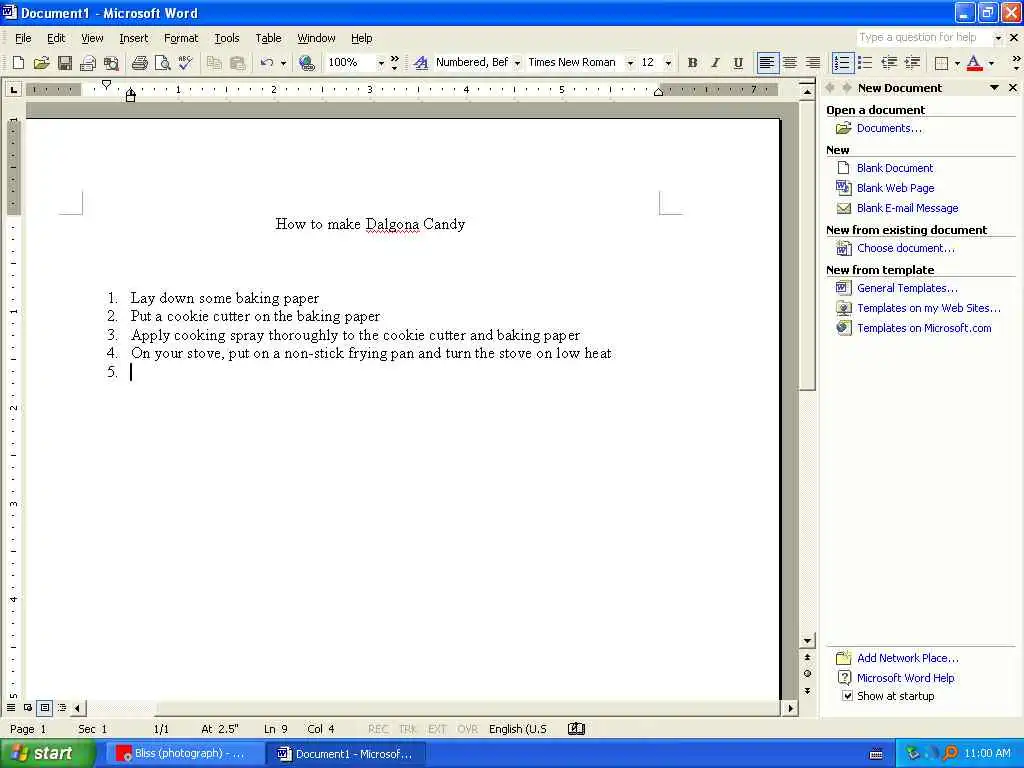Click the ruler tab selector button
Viewport: 1024px width, 768px height.
[13, 89]
